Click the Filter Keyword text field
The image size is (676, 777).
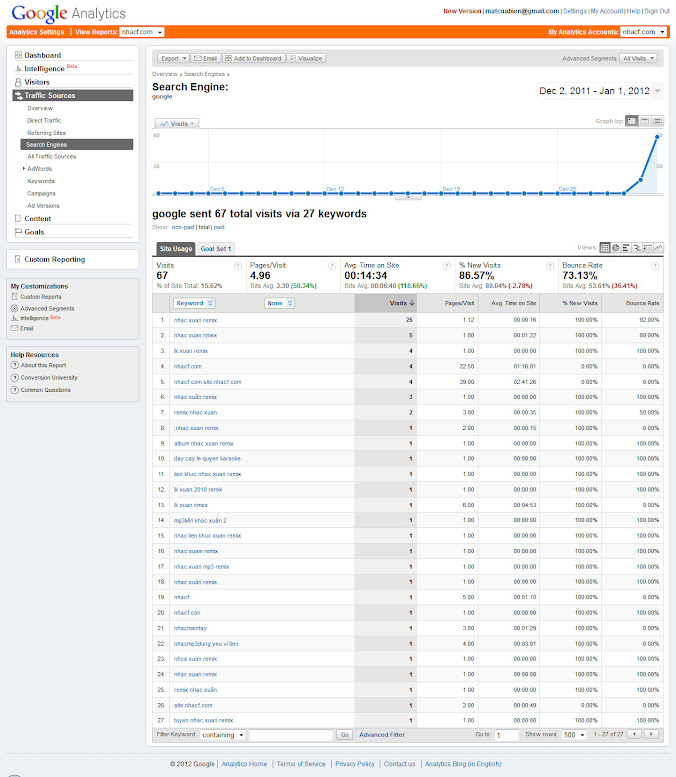point(290,734)
